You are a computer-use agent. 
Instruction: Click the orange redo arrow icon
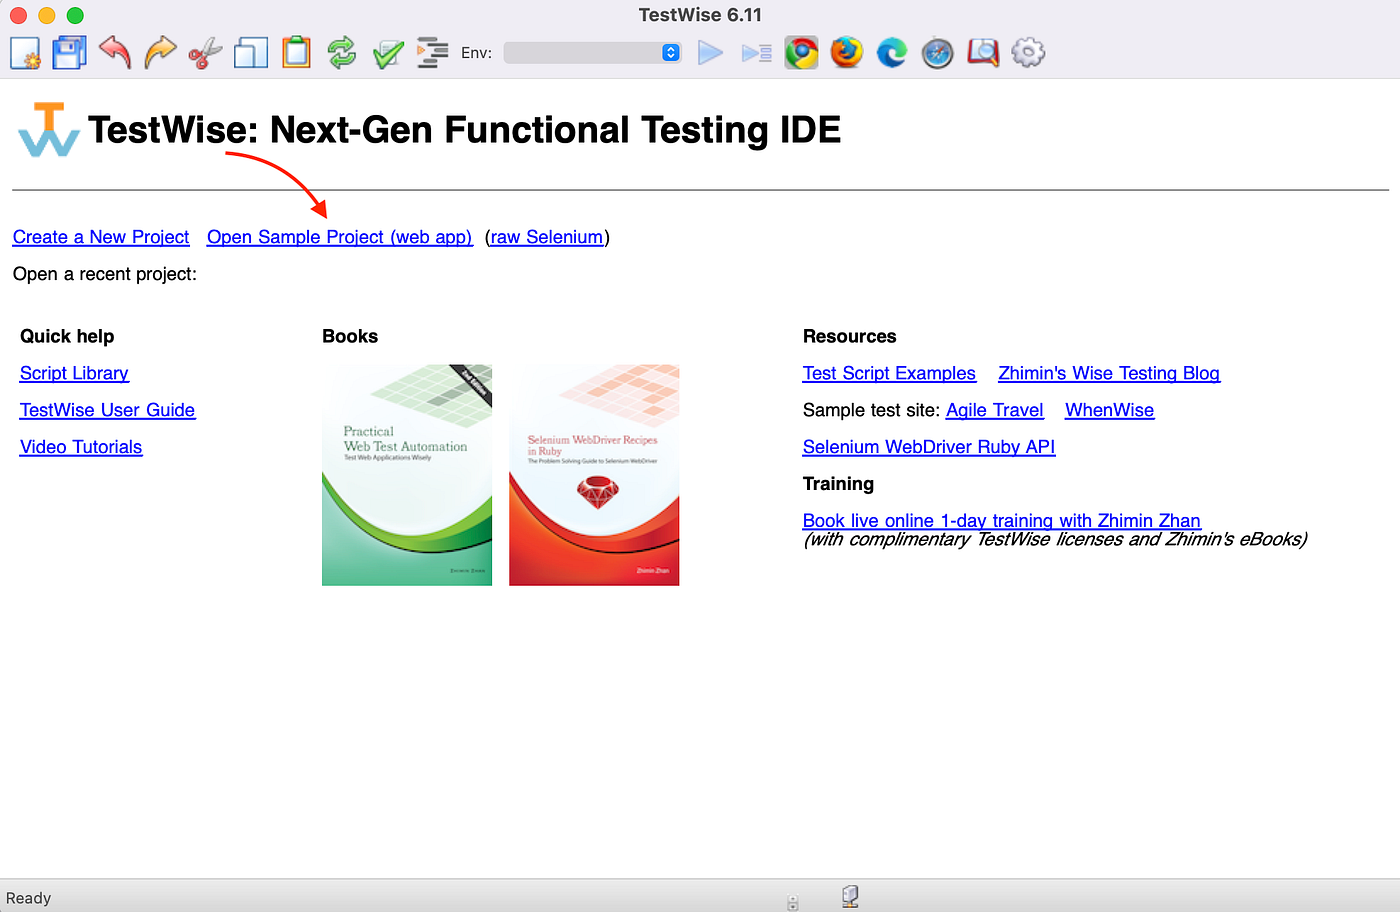(x=160, y=53)
